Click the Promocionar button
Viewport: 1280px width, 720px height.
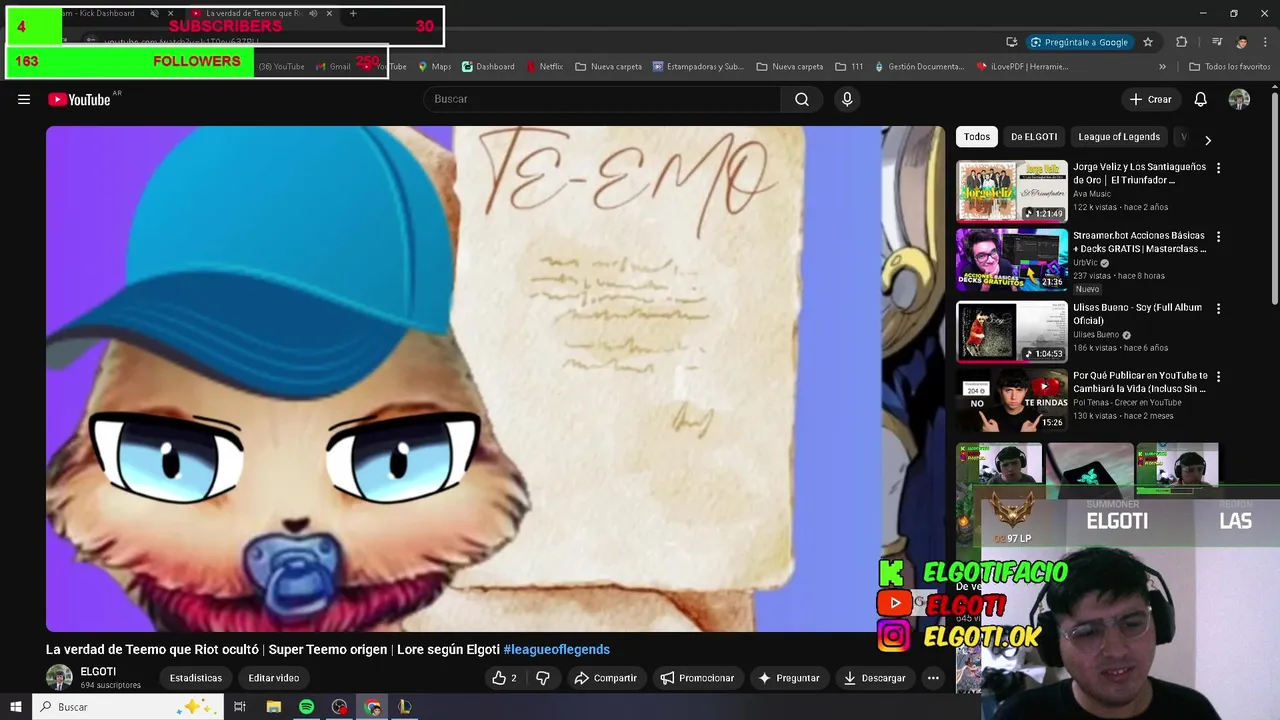coord(697,678)
